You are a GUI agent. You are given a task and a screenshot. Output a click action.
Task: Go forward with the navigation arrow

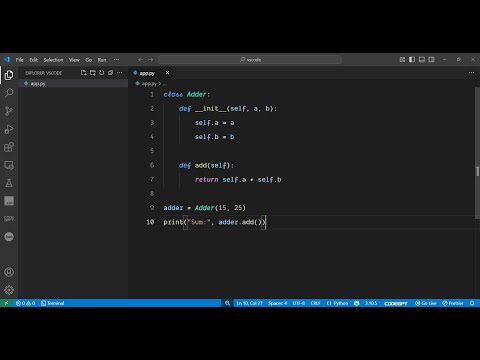pos(151,60)
